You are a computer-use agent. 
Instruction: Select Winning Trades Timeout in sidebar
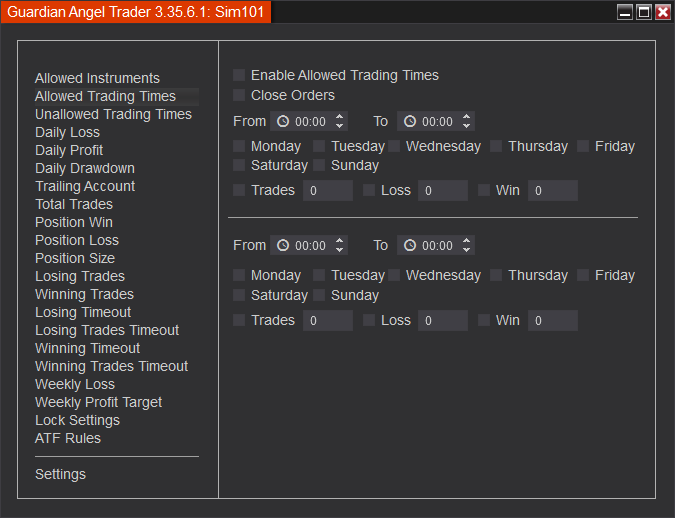coord(111,366)
